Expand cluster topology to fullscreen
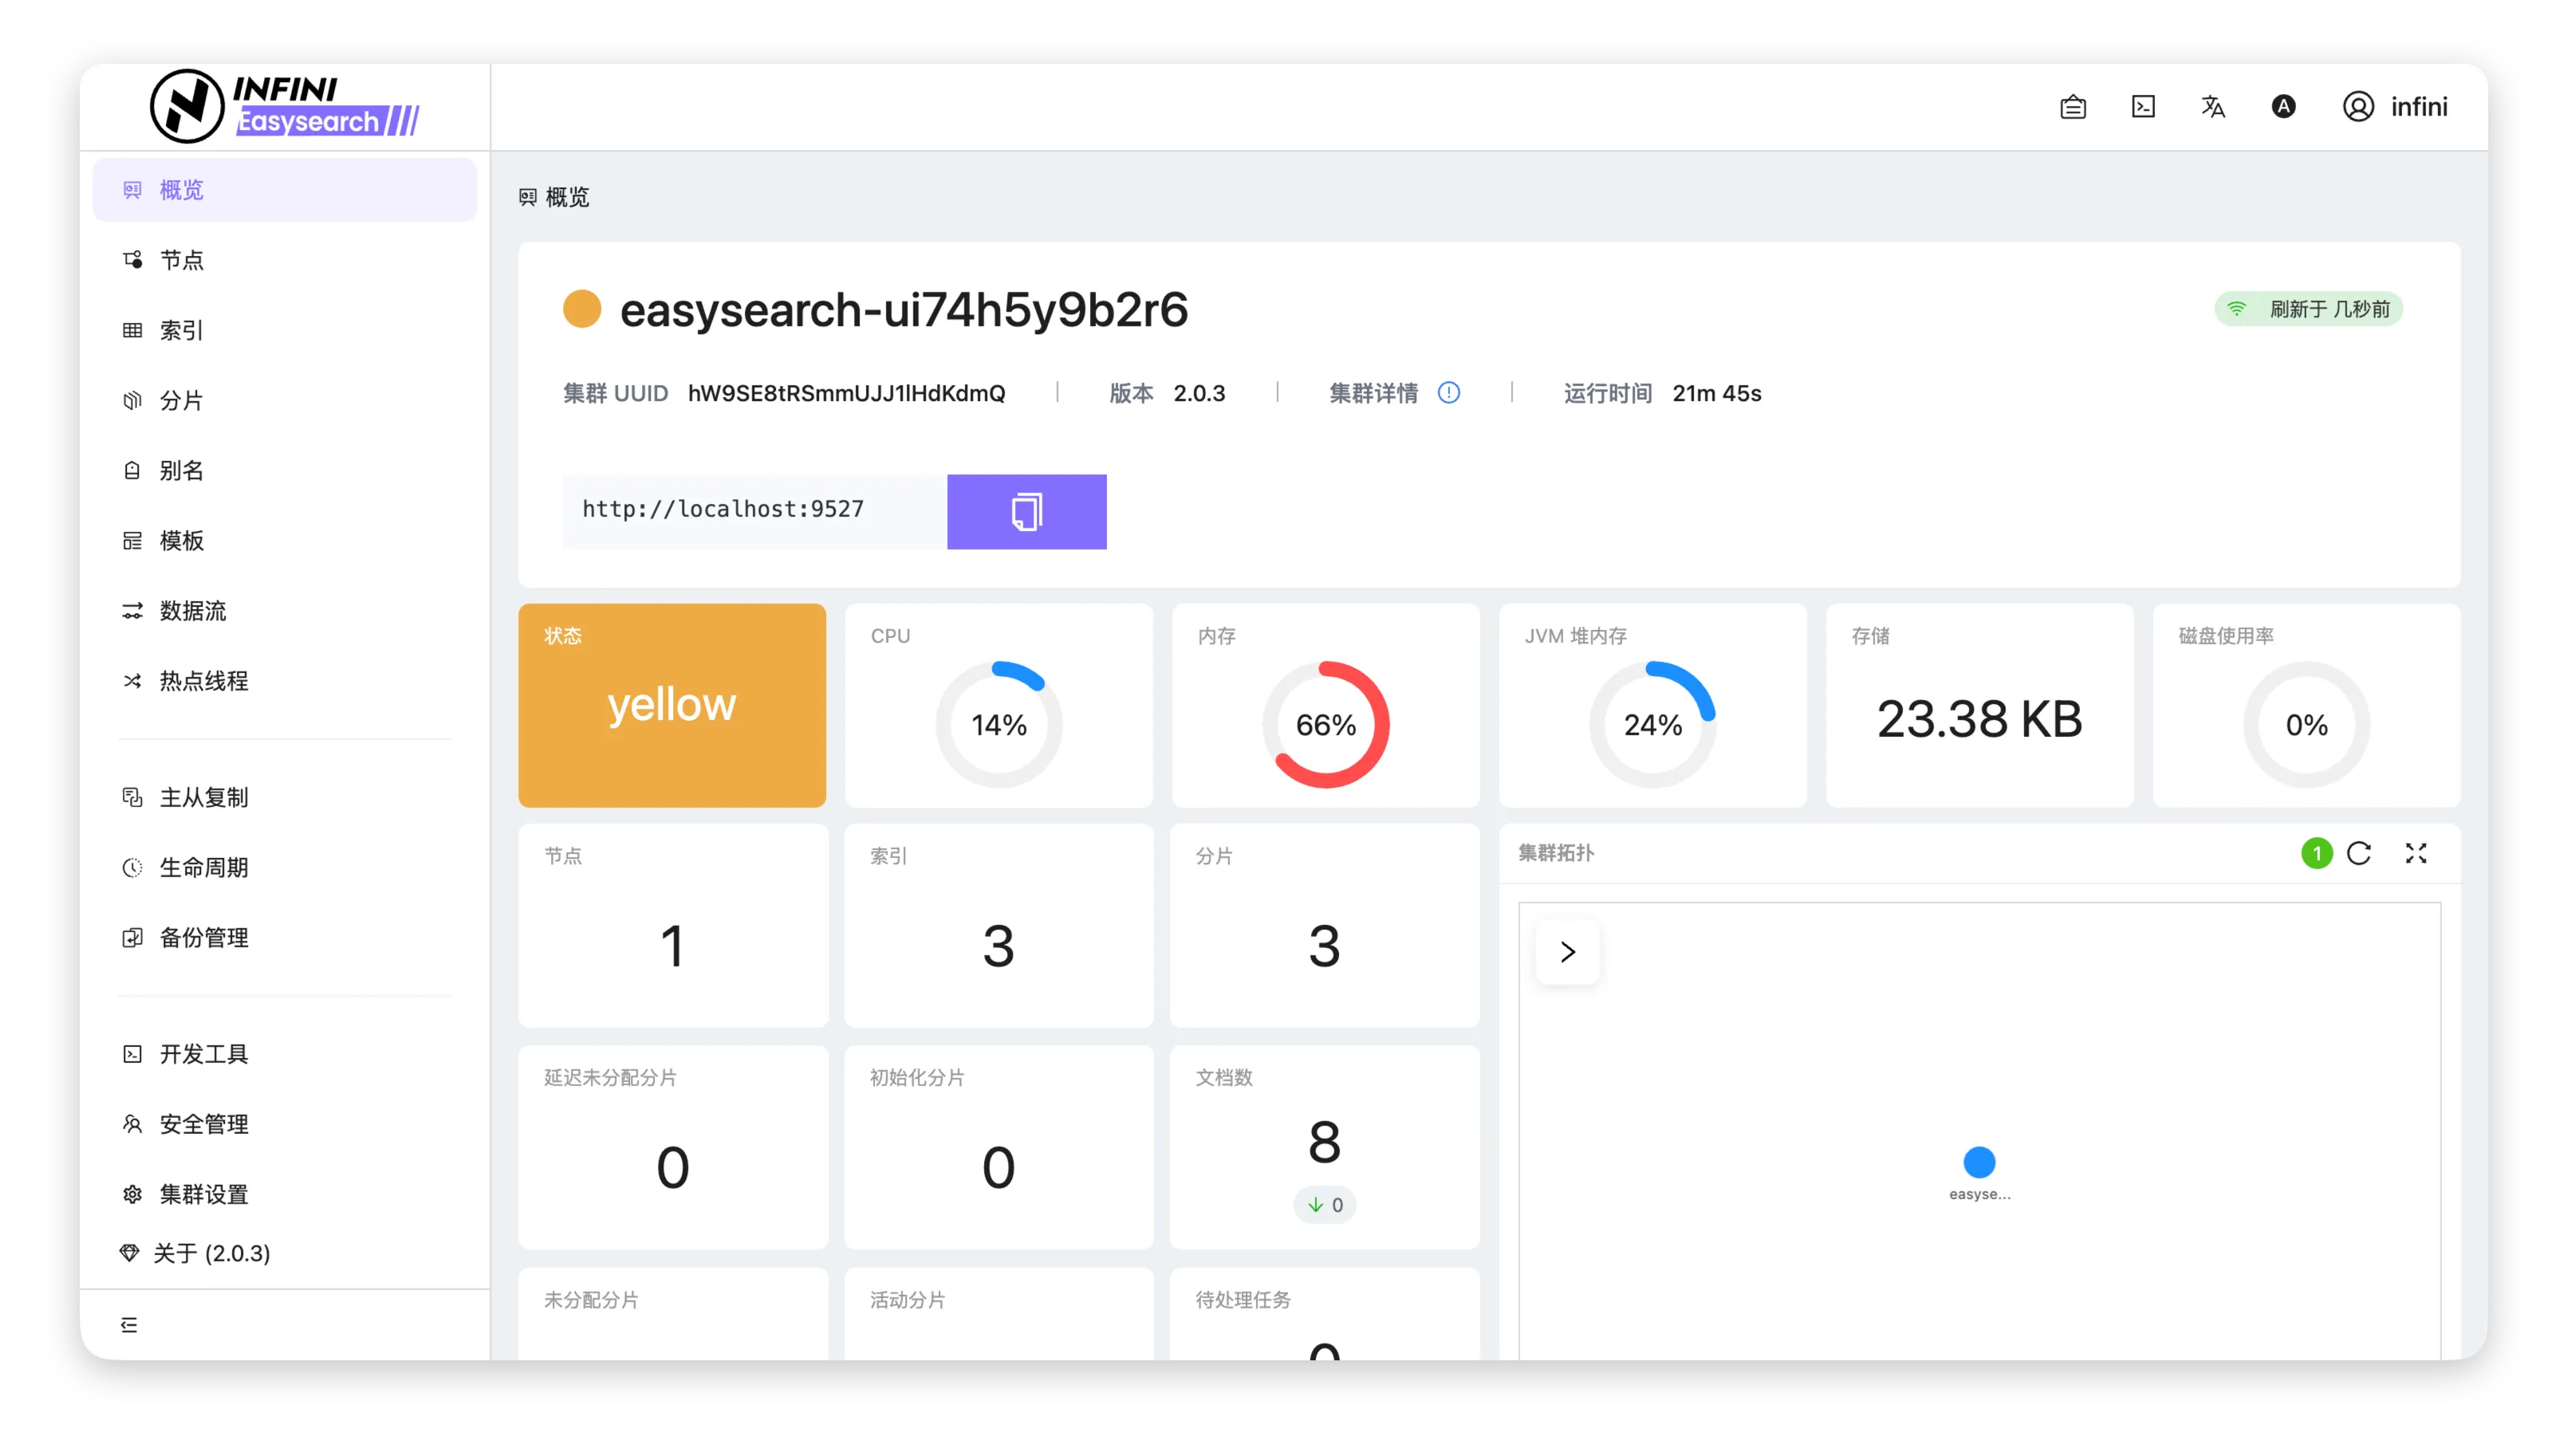 [x=2416, y=853]
